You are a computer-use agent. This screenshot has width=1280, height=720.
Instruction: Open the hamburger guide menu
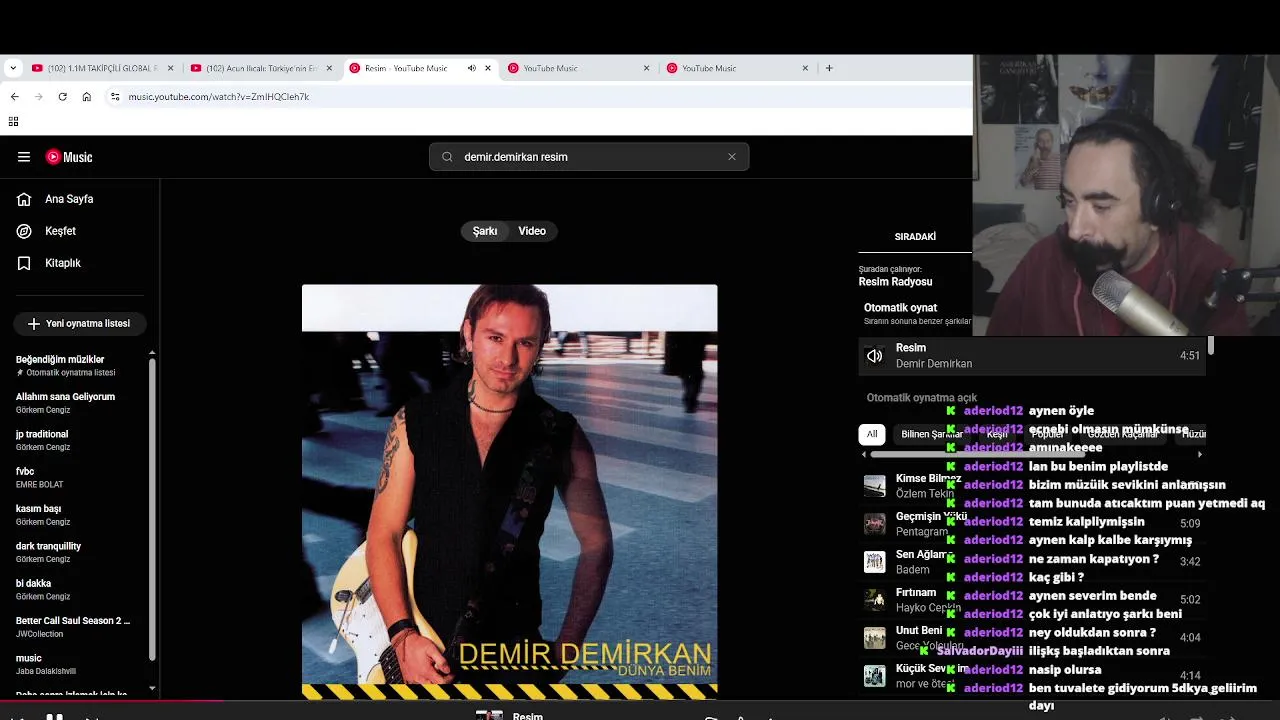(x=24, y=157)
